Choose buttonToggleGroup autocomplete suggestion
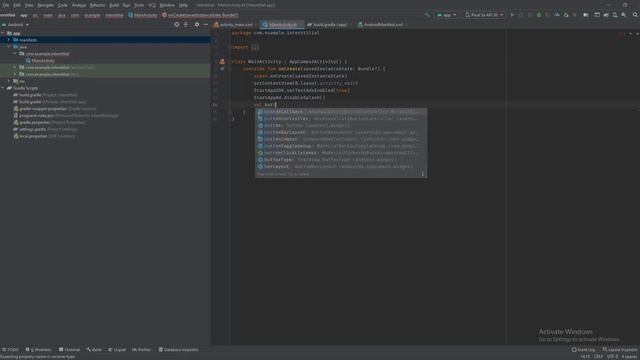 point(341,146)
